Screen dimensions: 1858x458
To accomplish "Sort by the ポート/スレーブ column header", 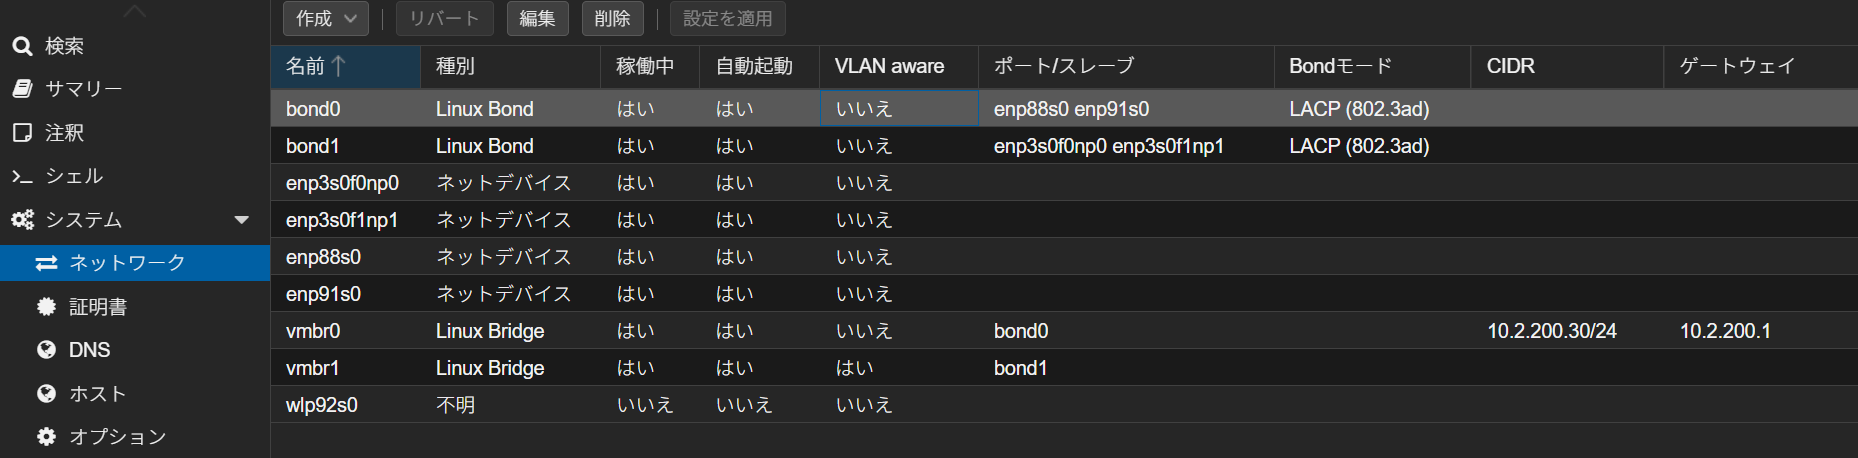I will [1125, 66].
